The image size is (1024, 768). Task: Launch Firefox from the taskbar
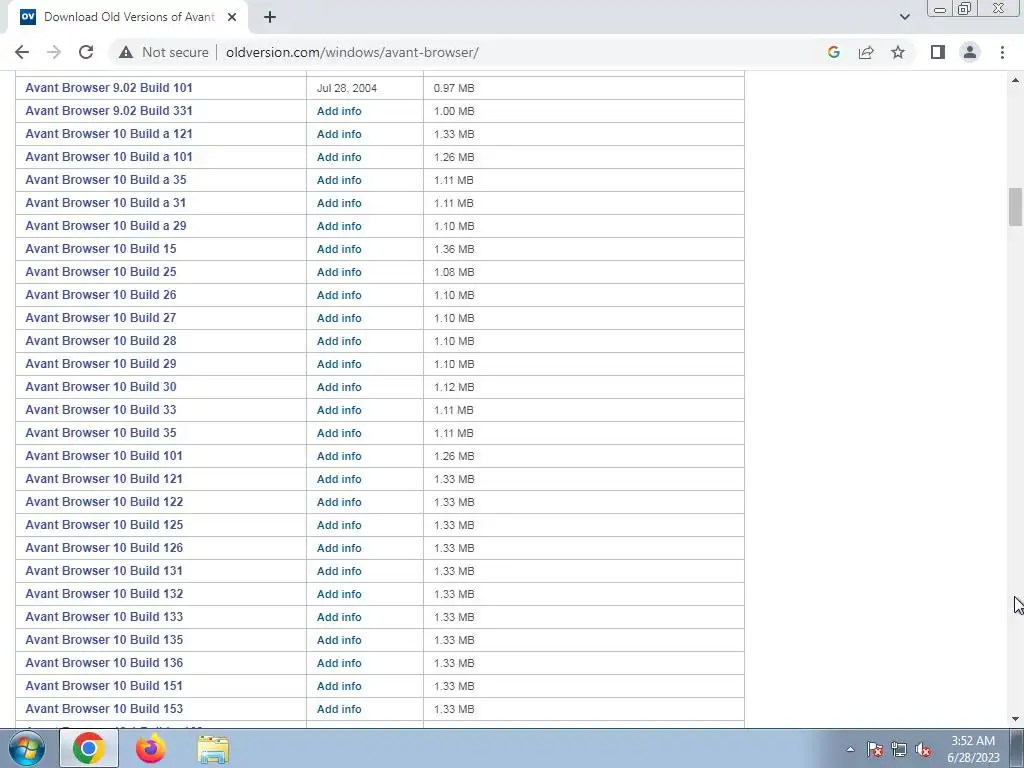pos(151,748)
